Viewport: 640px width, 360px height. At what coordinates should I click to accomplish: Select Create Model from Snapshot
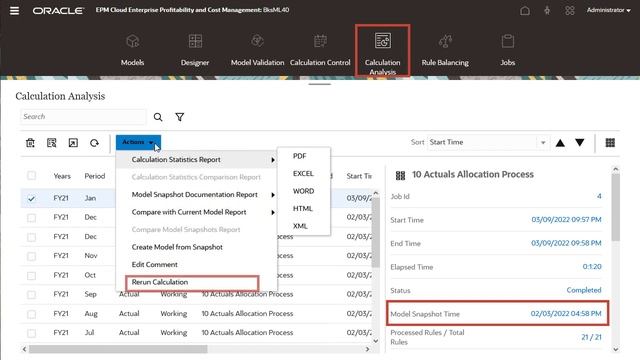click(x=177, y=247)
